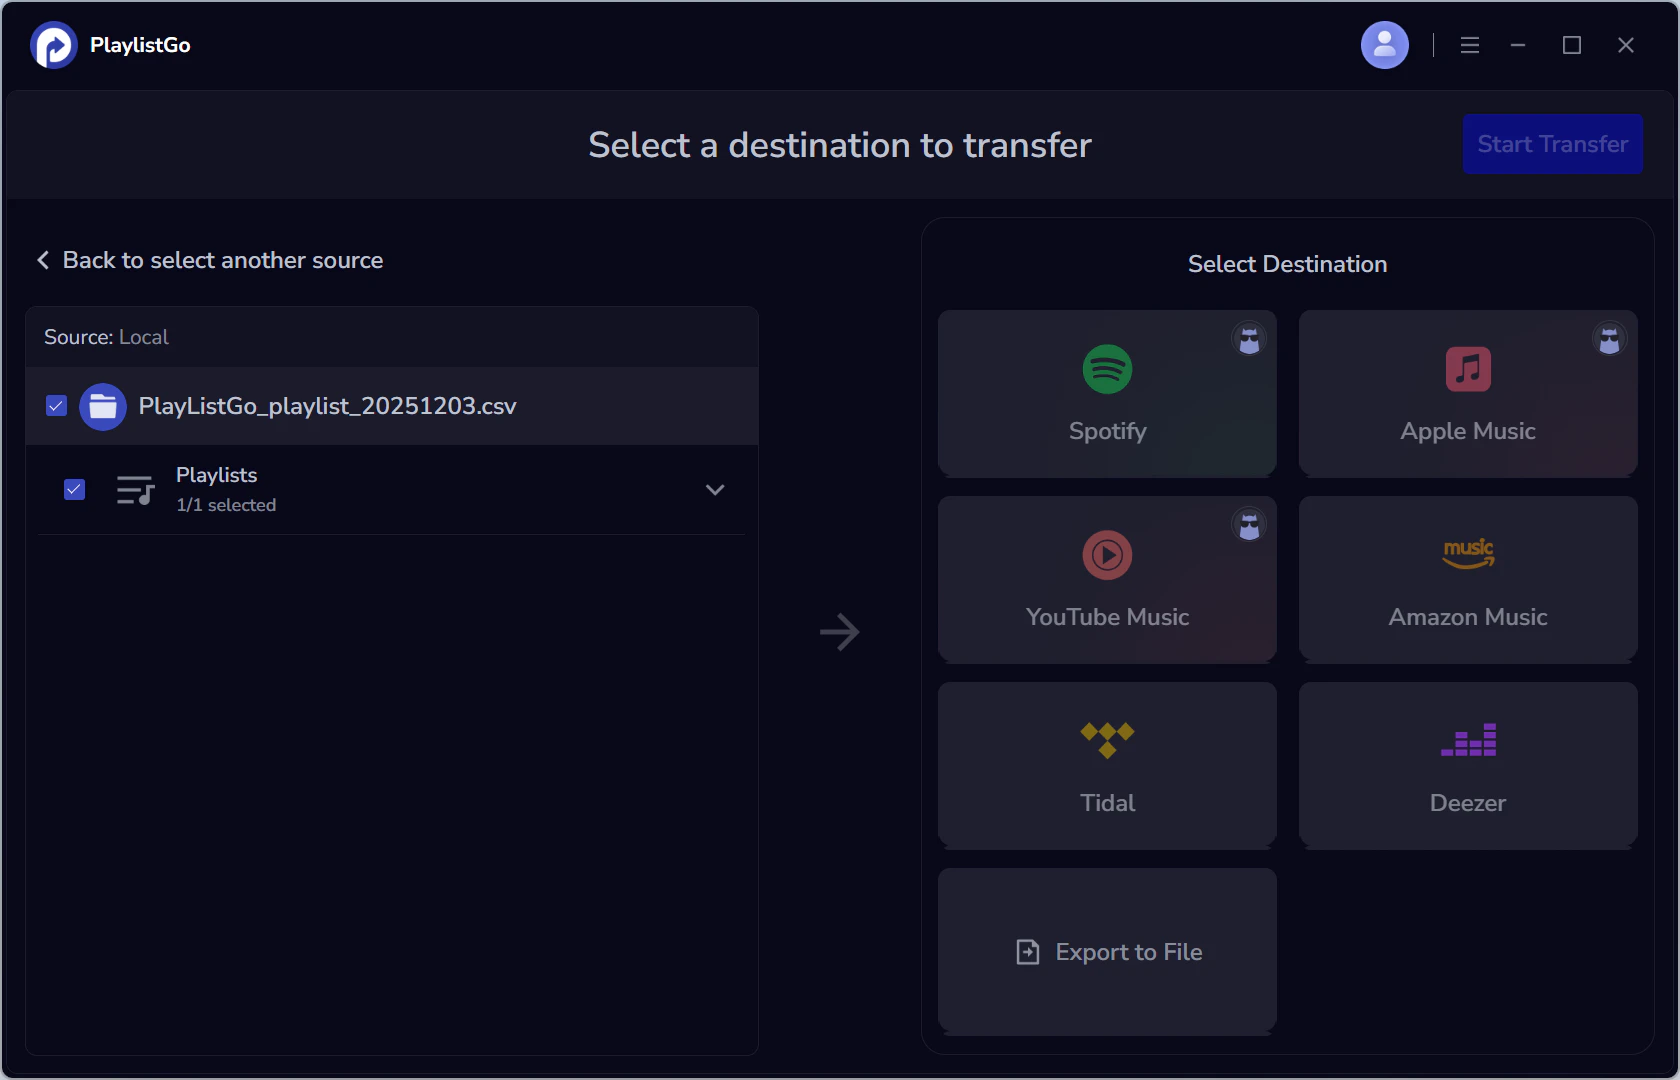Expand the Playlists list chevron
1680x1080 pixels.
(x=714, y=490)
